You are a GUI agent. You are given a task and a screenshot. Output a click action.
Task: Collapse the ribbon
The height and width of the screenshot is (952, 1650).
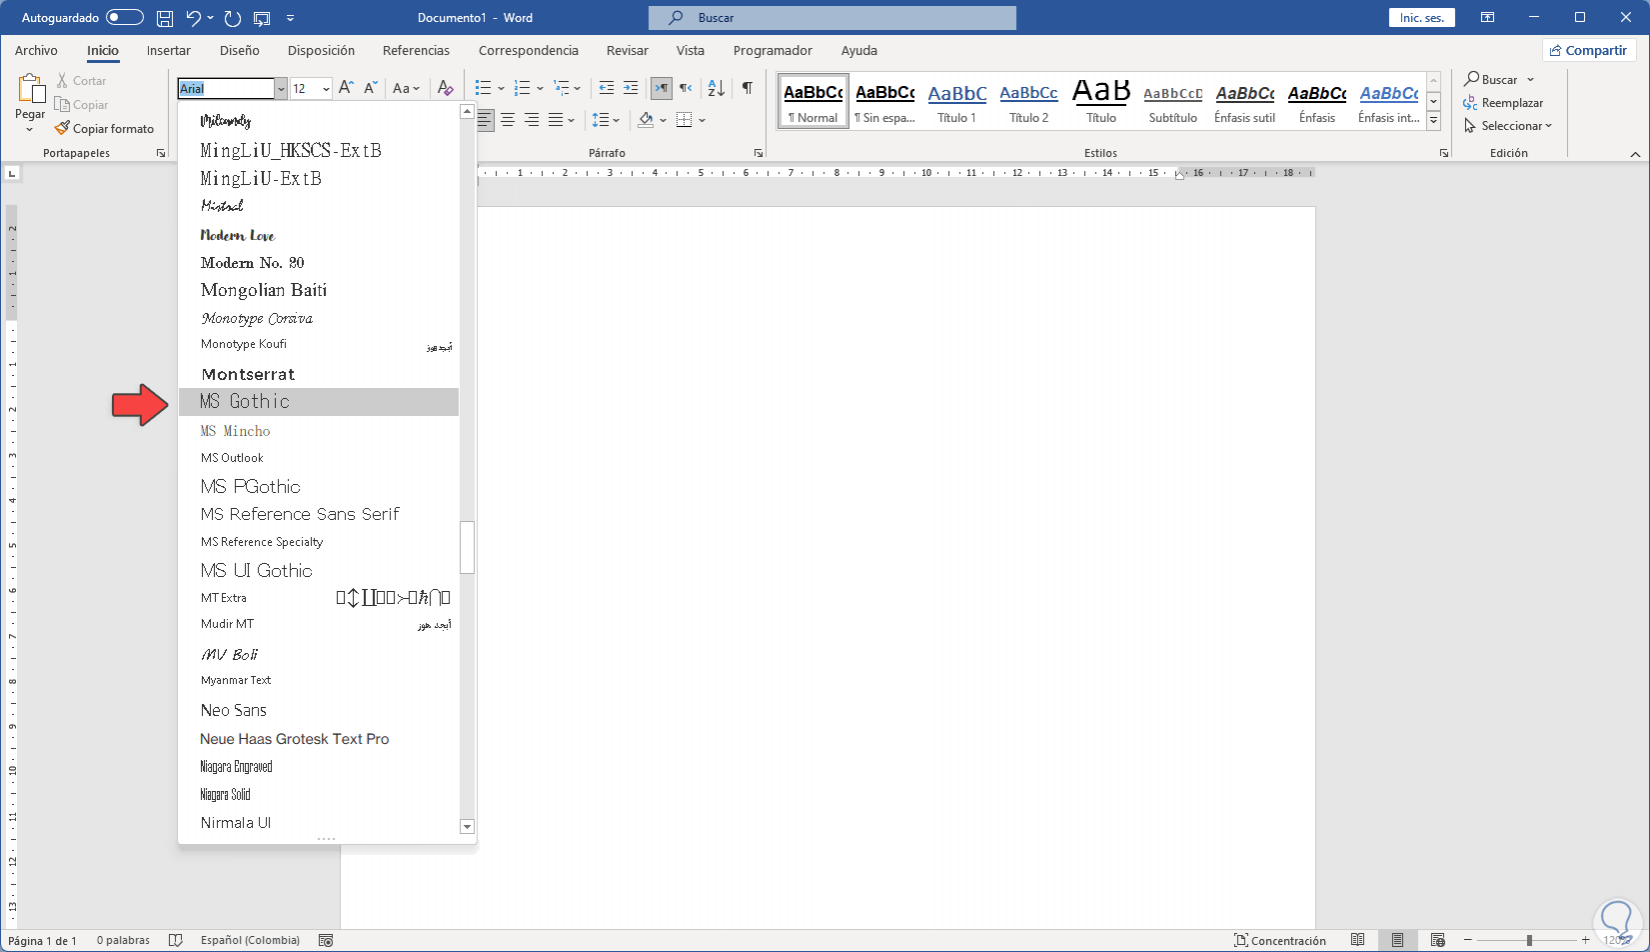(x=1635, y=154)
